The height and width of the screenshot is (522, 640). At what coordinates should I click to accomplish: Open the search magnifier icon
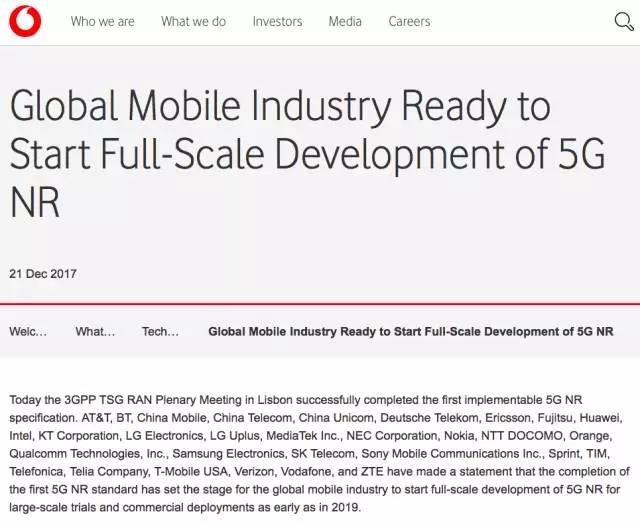pos(624,21)
